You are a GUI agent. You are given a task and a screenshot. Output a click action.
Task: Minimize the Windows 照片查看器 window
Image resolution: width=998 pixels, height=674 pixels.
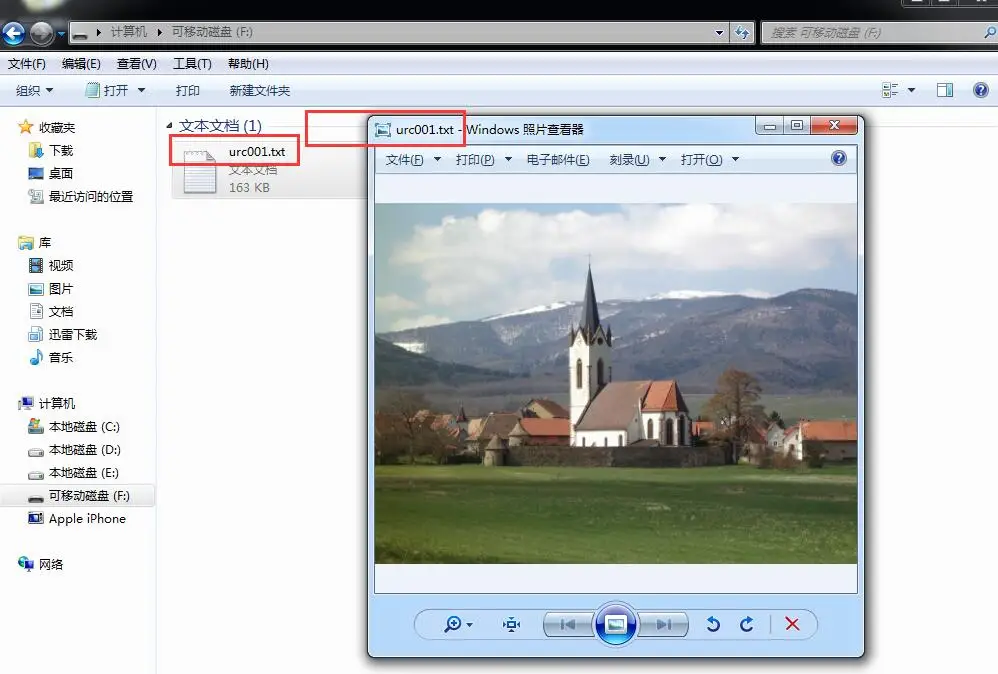(770, 125)
